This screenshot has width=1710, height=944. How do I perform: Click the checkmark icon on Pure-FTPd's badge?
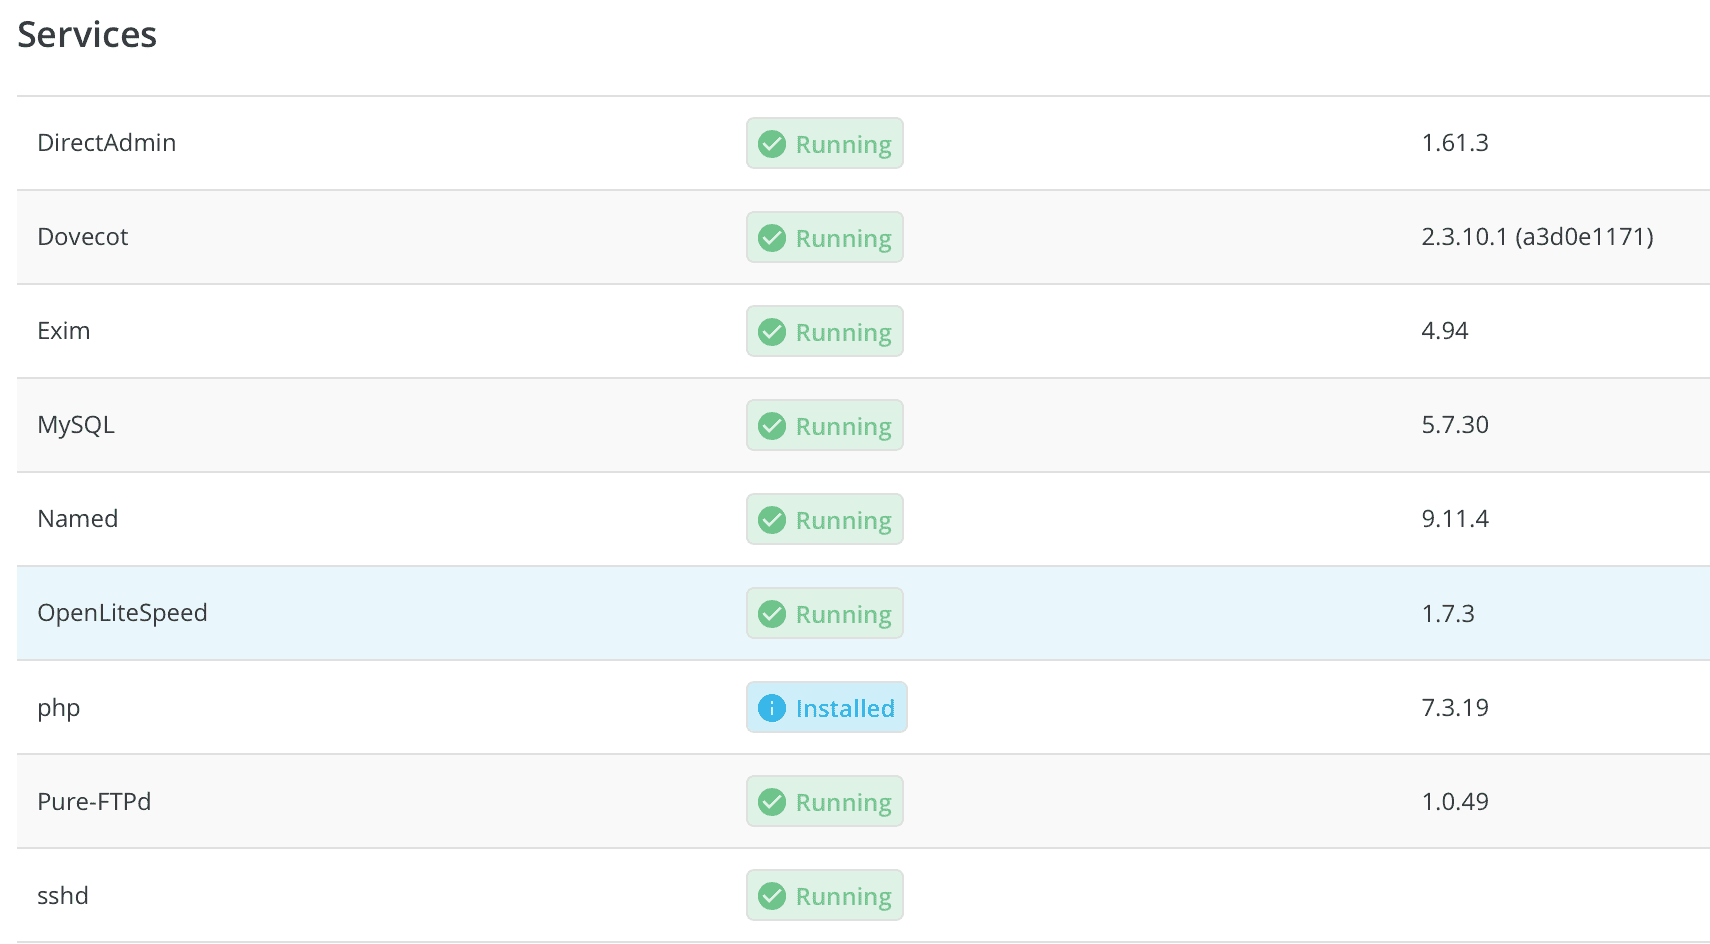pyautogui.click(x=771, y=801)
